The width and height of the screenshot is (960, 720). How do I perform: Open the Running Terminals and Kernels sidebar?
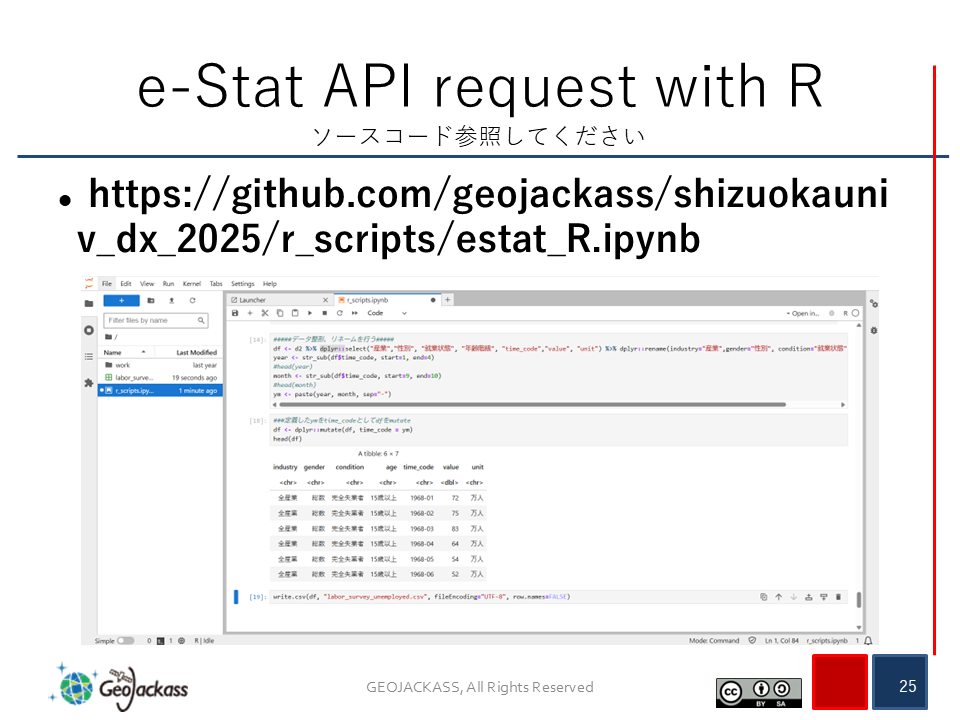click(x=88, y=329)
